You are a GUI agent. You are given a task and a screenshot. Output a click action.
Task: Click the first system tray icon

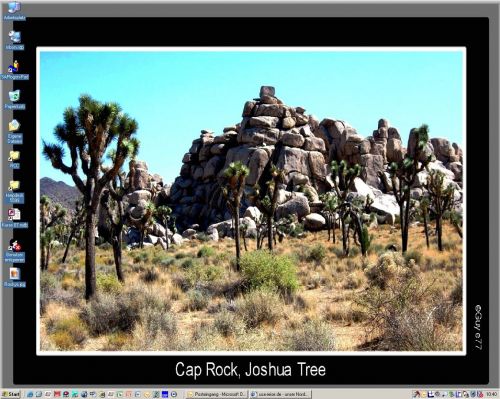pos(417,394)
